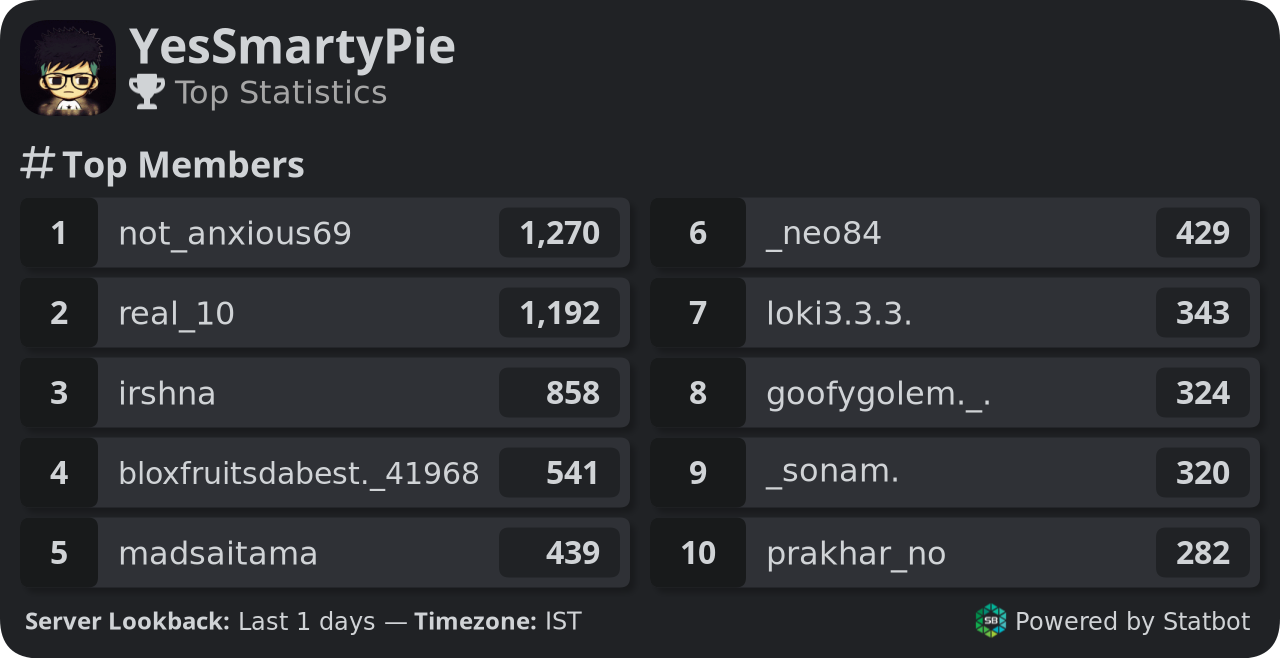The height and width of the screenshot is (658, 1280).
Task: Click the YesSmartyPie server title
Action: point(292,47)
